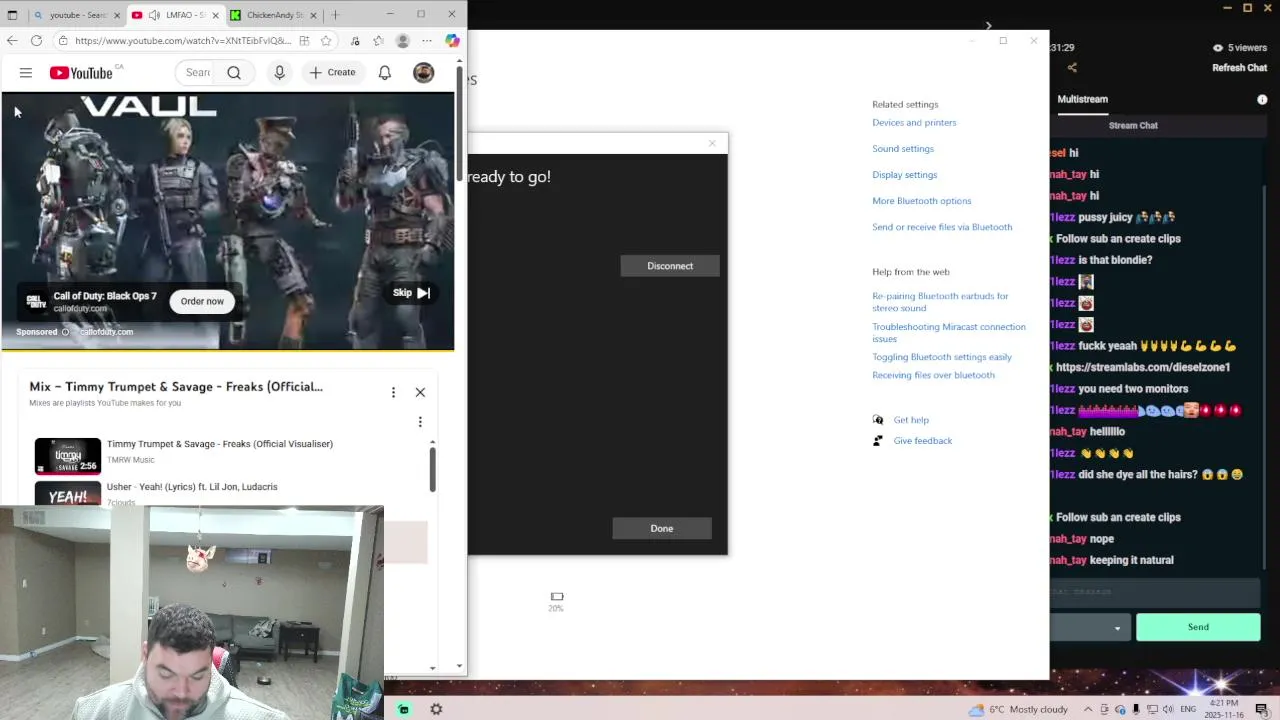This screenshot has height=720, width=1280.
Task: Open the YouTube hamburger guide menu
Action: pyautogui.click(x=26, y=73)
